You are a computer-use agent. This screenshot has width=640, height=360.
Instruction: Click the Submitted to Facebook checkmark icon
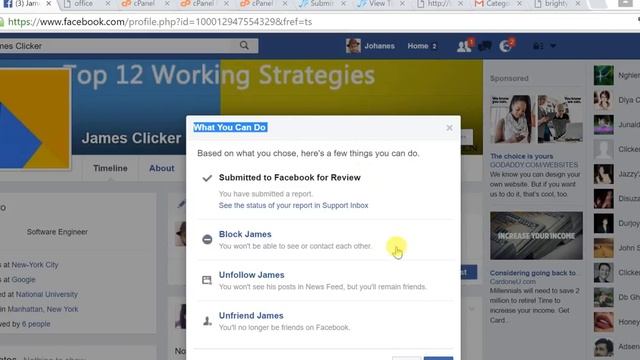(x=207, y=178)
